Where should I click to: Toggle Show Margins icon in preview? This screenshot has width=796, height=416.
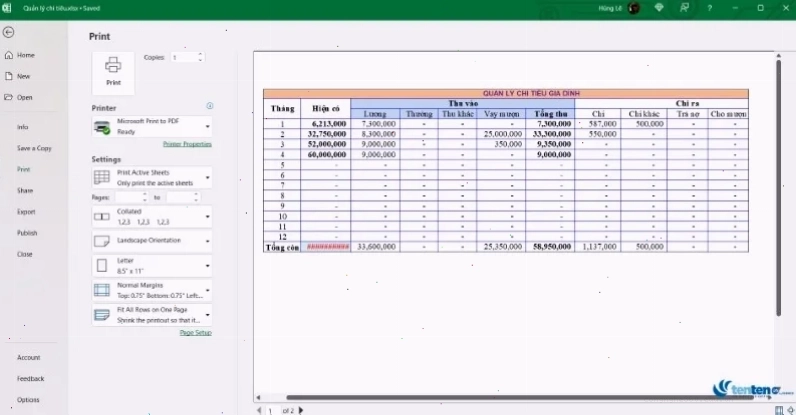(779, 410)
